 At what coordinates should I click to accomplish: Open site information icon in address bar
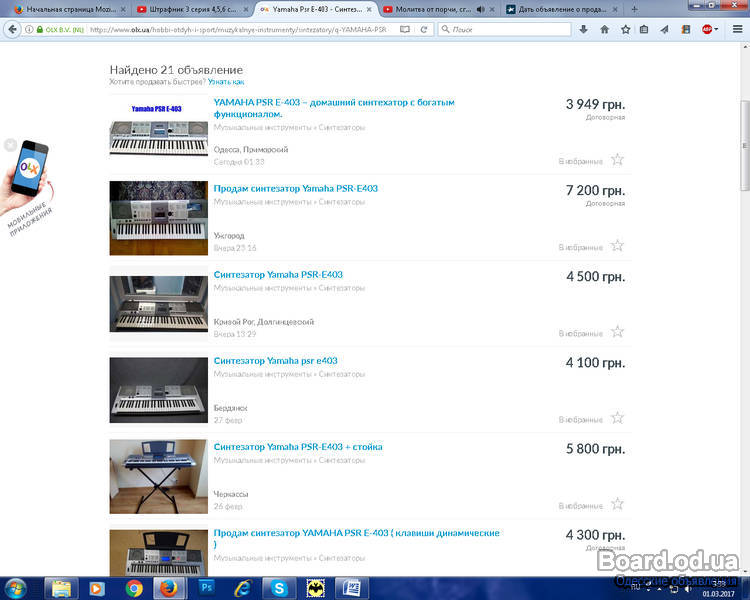[29, 30]
